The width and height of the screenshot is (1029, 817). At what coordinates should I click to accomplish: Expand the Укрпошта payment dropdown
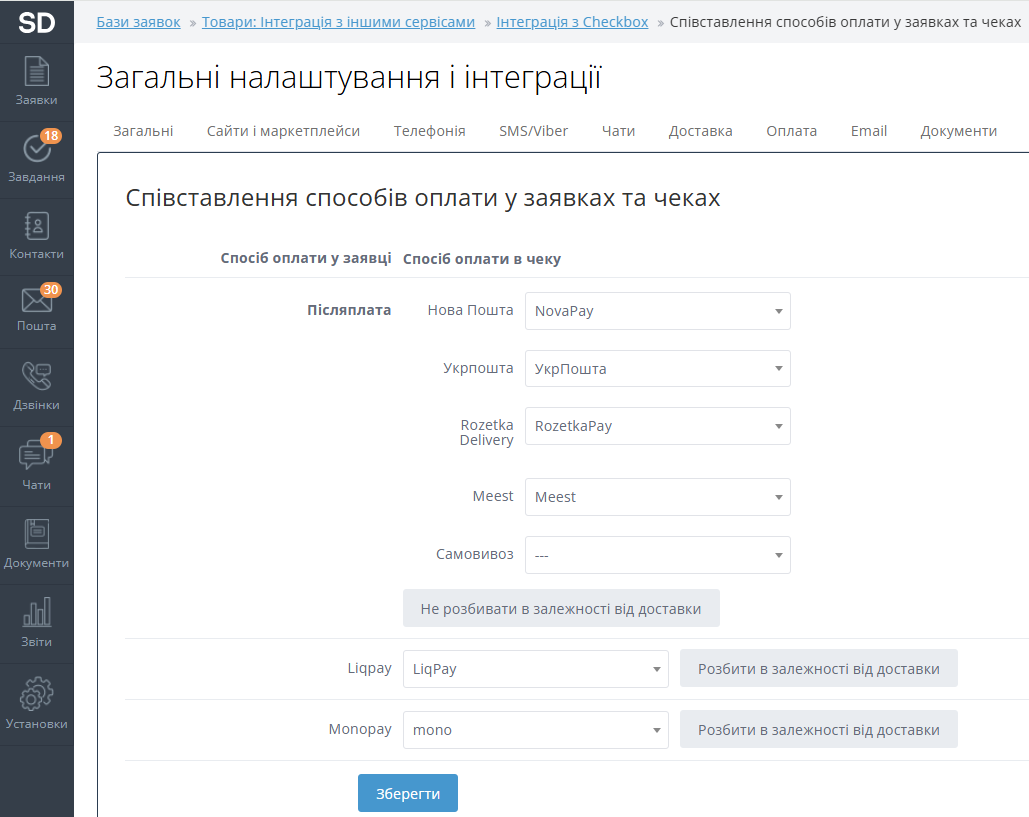(x=657, y=369)
